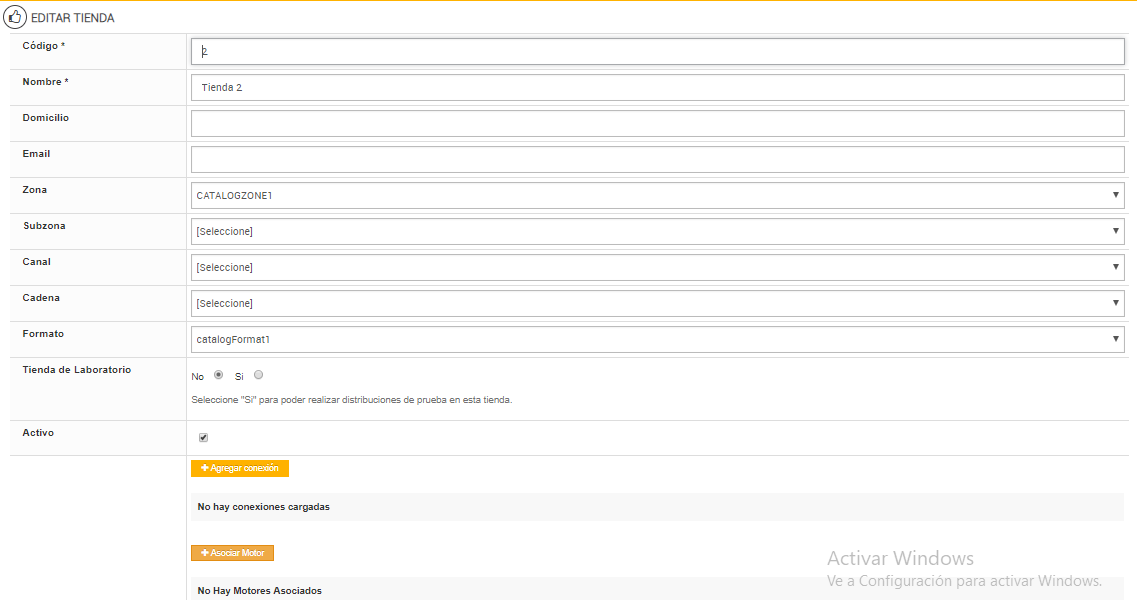1137x600 pixels.
Task: Click the Domicilio input field
Action: click(x=657, y=123)
